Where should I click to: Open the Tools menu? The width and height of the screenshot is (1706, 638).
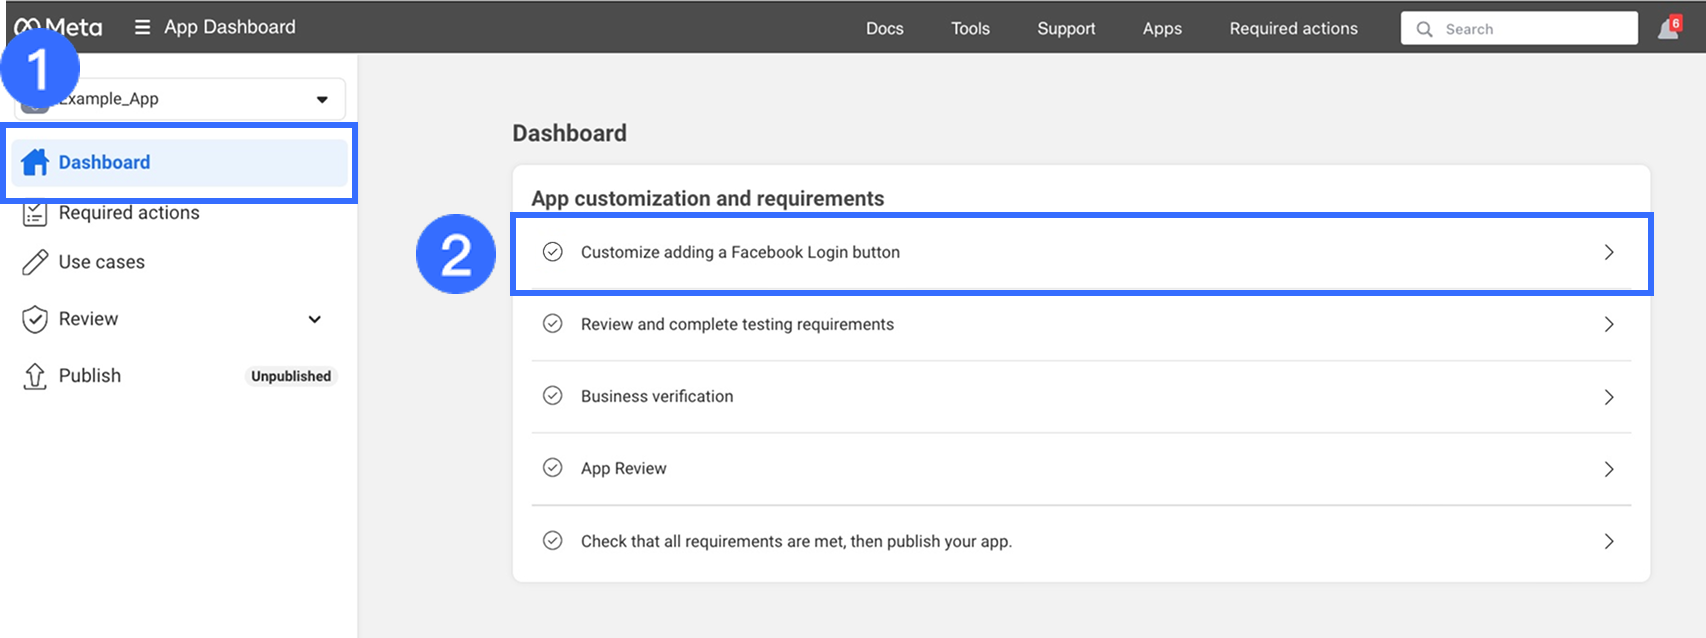pyautogui.click(x=970, y=28)
